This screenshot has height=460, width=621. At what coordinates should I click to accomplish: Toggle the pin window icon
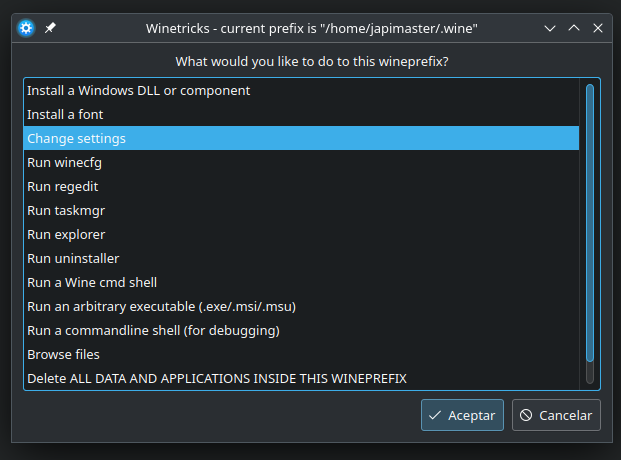50,28
